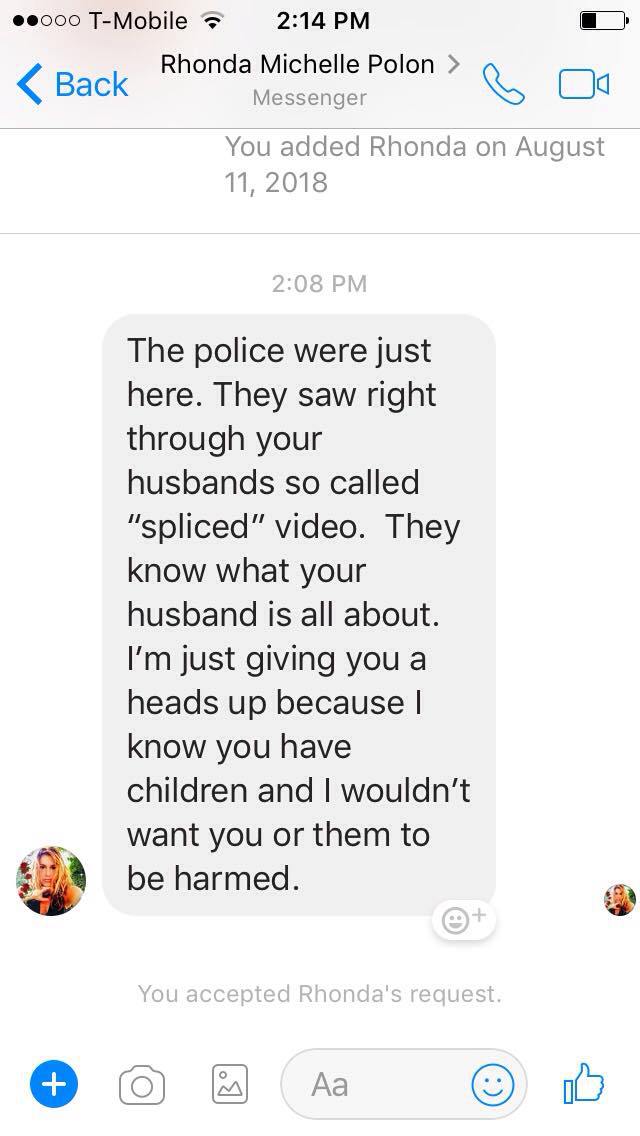Tap the small seen-receipt avatar at right

[x=620, y=900]
